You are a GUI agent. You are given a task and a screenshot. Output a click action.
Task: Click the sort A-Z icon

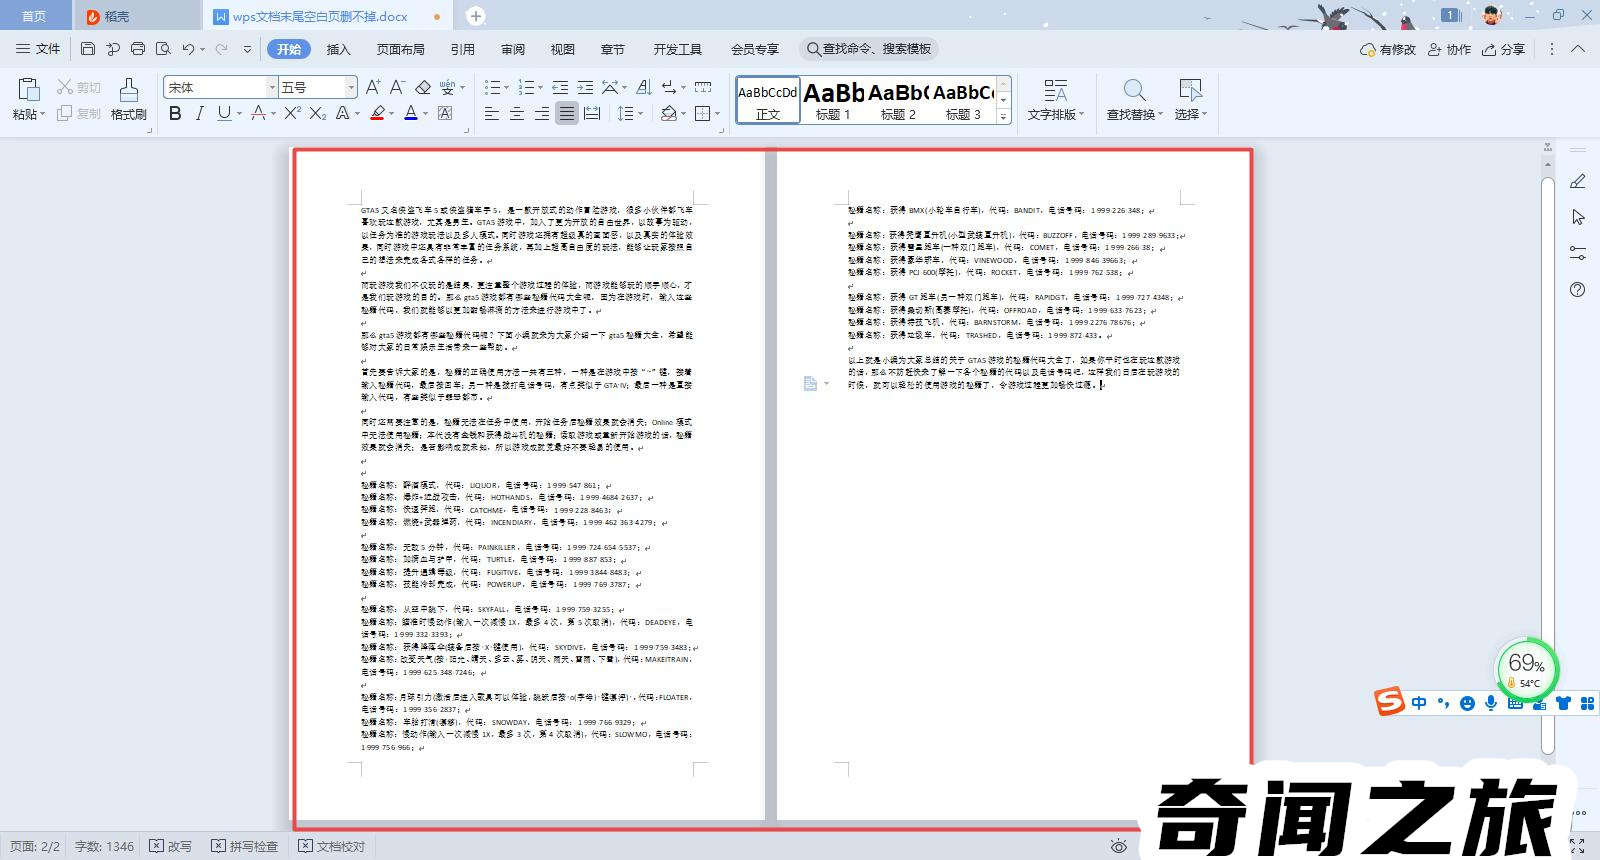tap(644, 87)
